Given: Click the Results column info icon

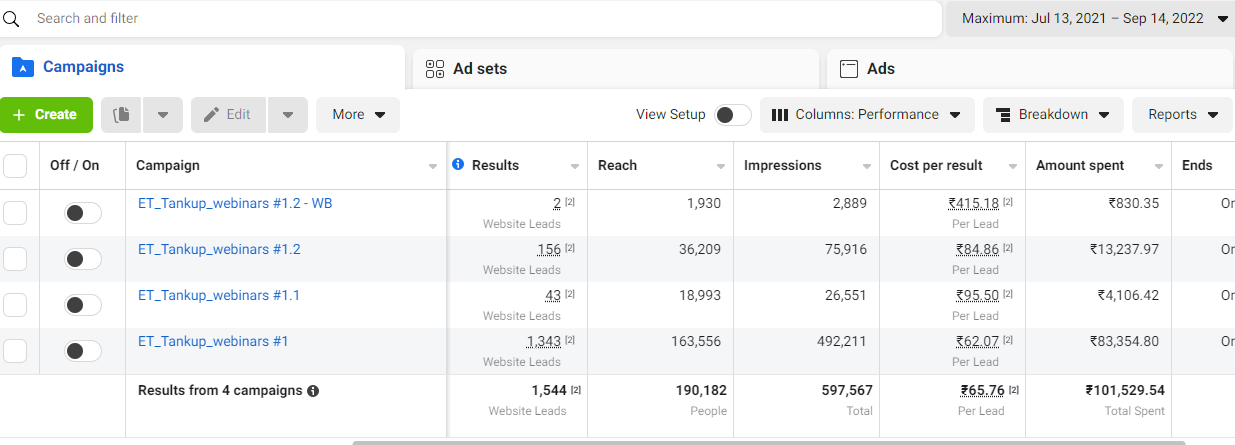Looking at the screenshot, I should 458,164.
